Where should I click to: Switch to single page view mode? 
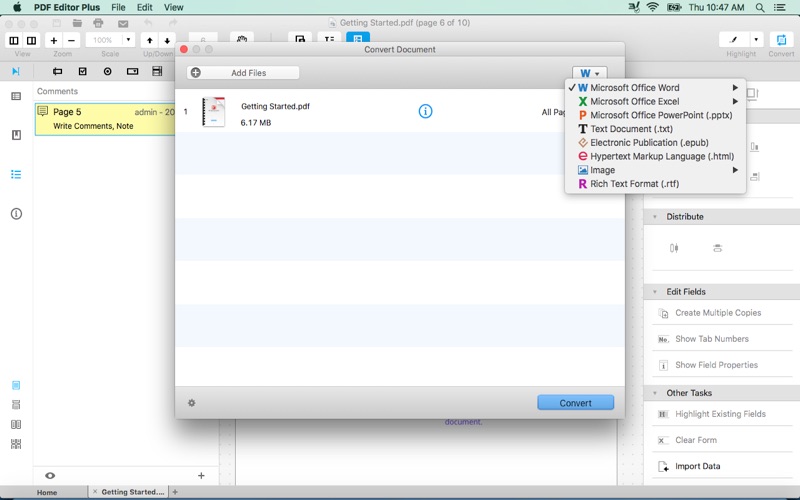16,385
